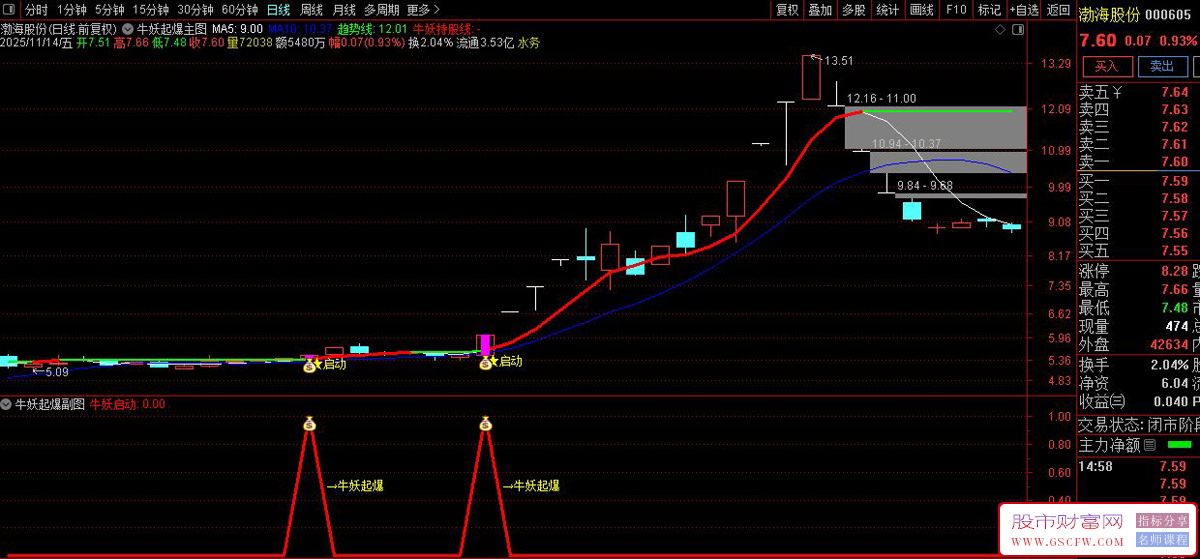
Task: Toggle side panel icon beside the diamond
Action: [1019, 30]
